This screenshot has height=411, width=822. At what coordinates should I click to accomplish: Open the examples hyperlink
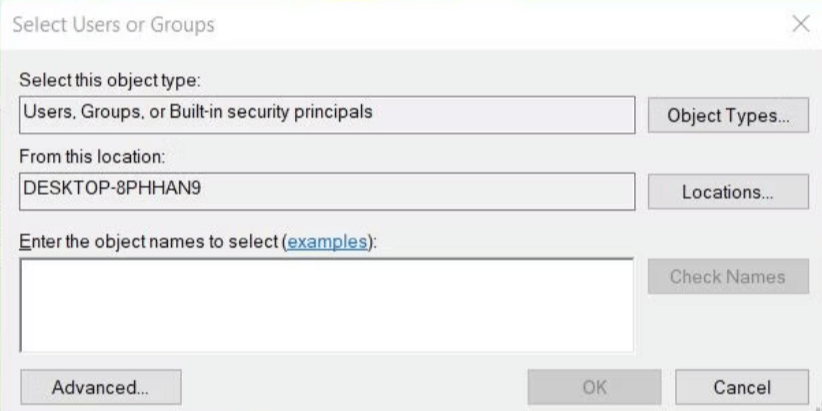pyautogui.click(x=328, y=242)
